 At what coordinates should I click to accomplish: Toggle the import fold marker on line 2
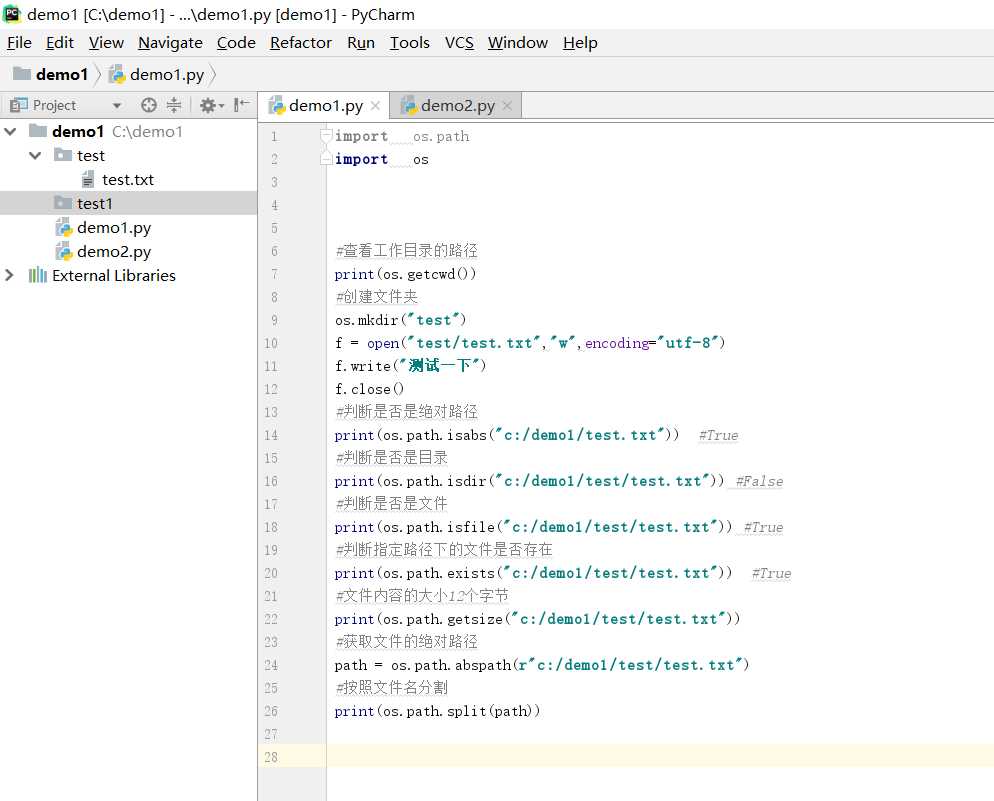point(326,158)
